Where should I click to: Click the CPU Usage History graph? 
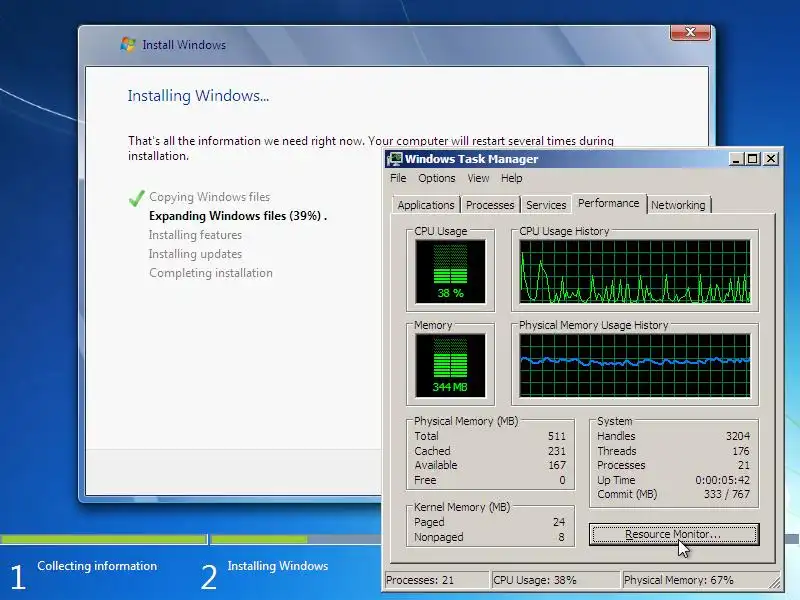(635, 272)
